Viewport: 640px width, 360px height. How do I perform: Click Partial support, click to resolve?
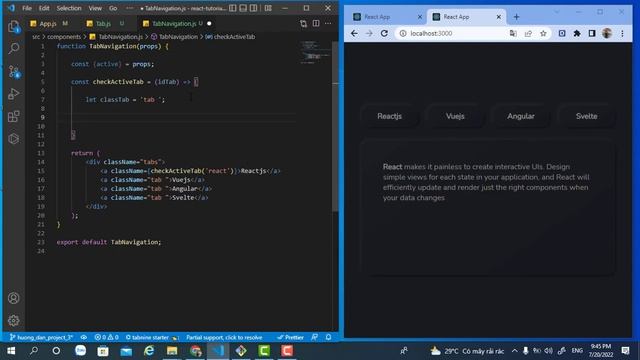tap(224, 338)
